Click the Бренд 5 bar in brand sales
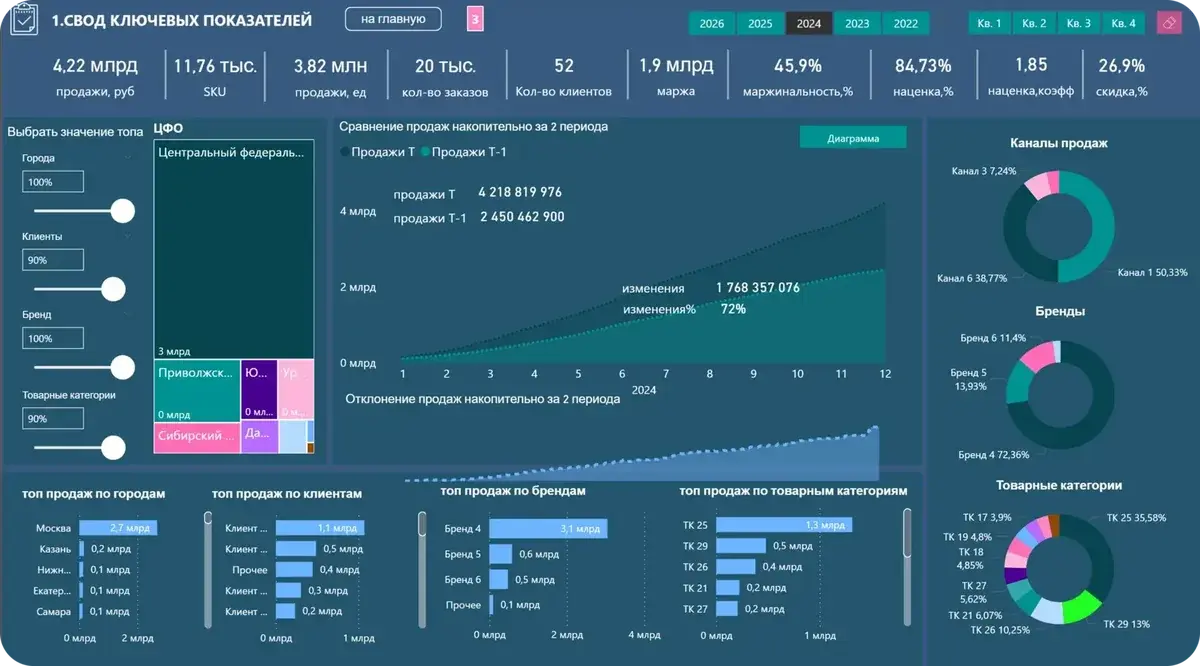Image resolution: width=1200 pixels, height=666 pixels. pos(501,554)
